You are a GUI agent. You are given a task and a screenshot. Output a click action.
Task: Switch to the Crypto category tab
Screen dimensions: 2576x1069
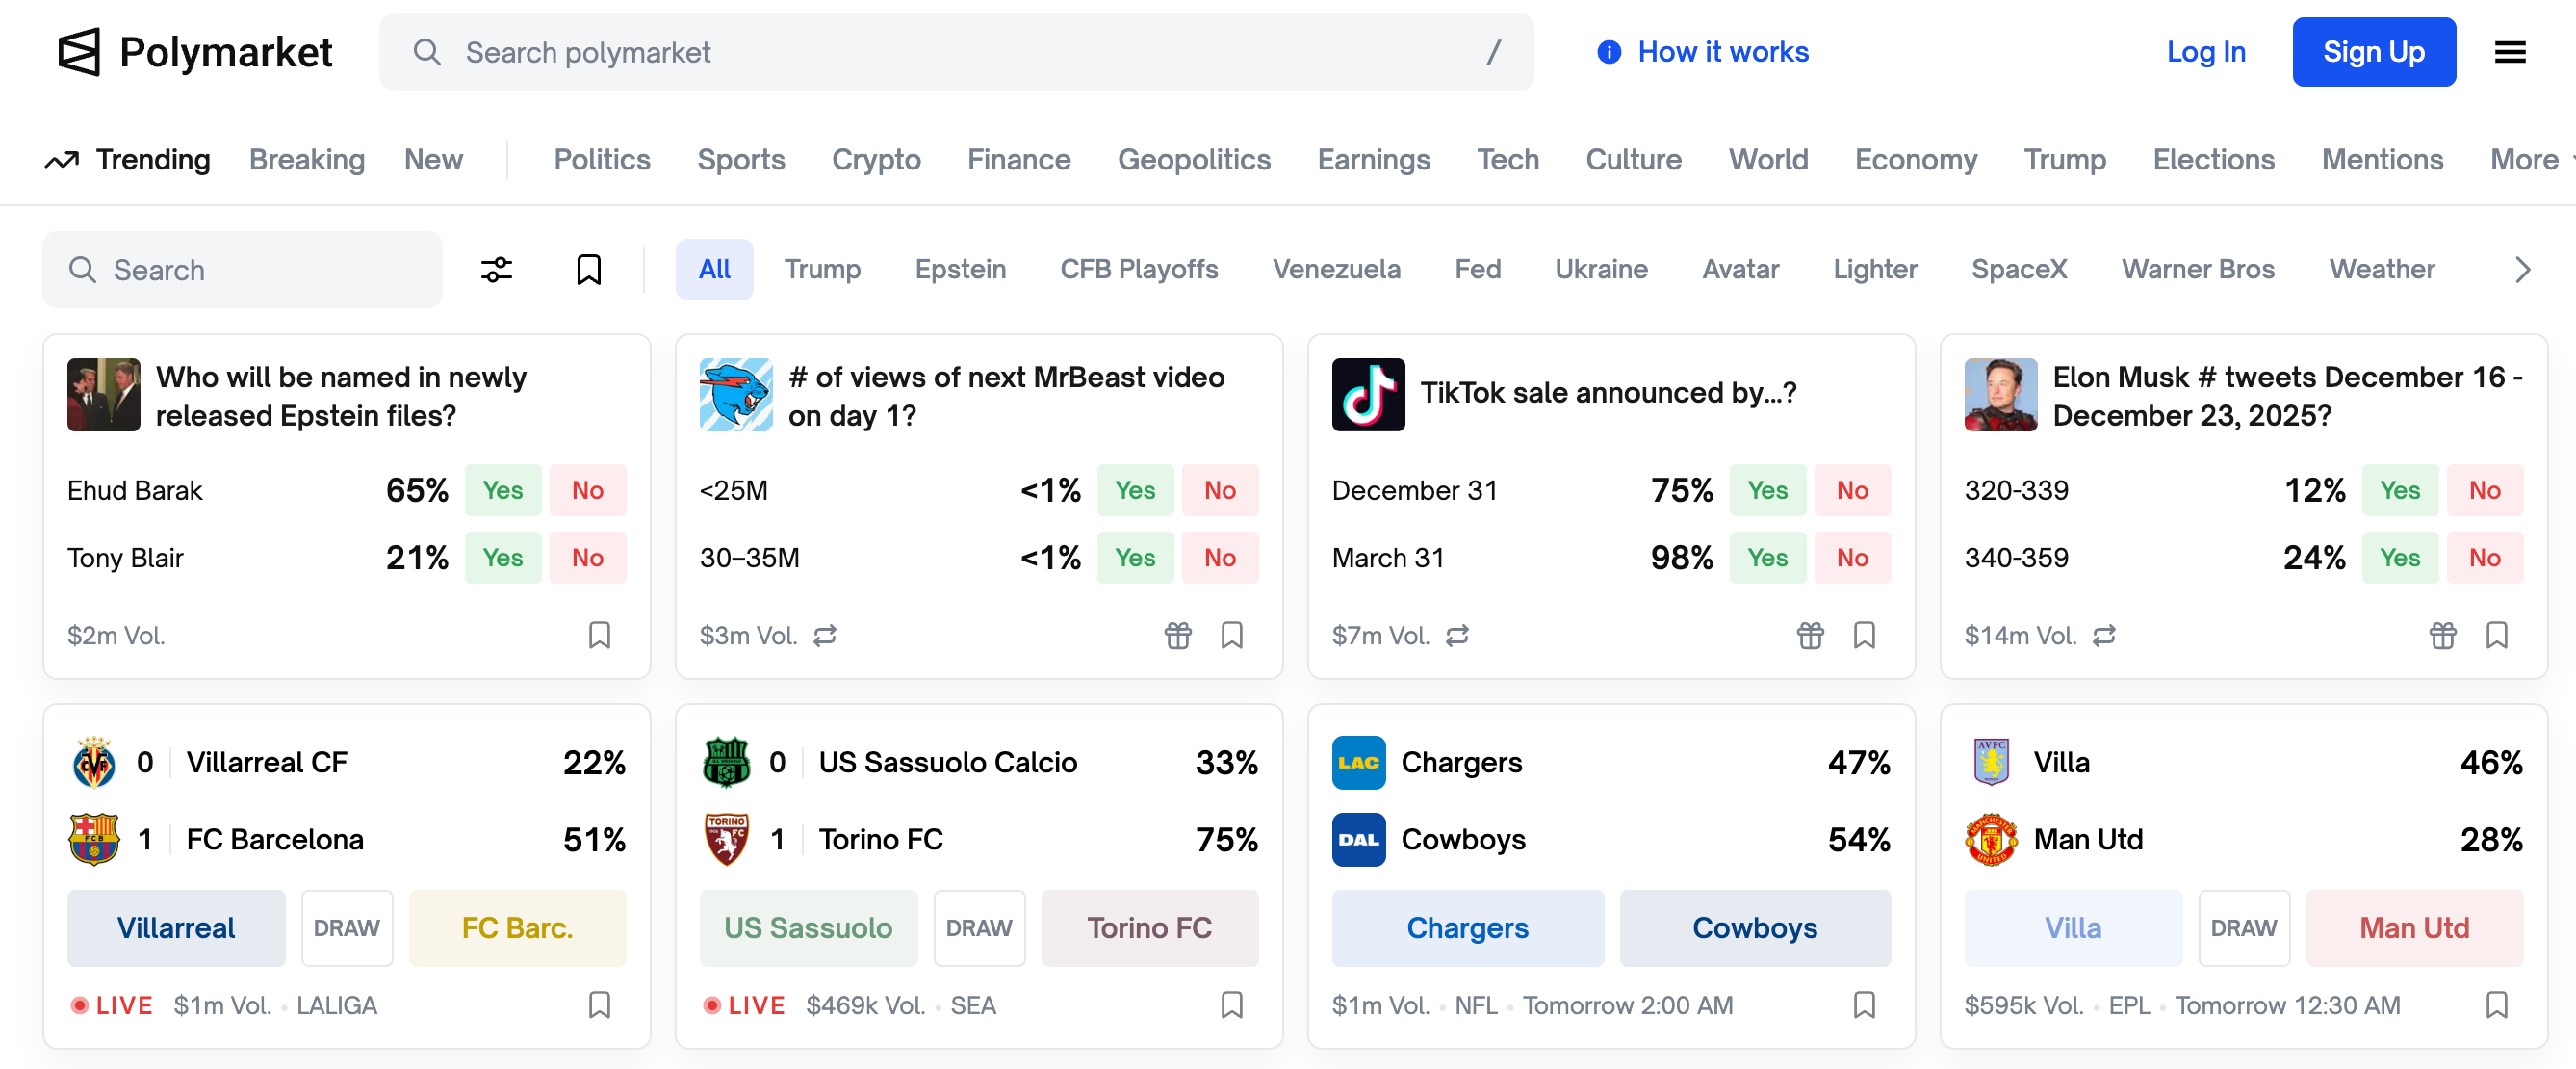pyautogui.click(x=875, y=160)
